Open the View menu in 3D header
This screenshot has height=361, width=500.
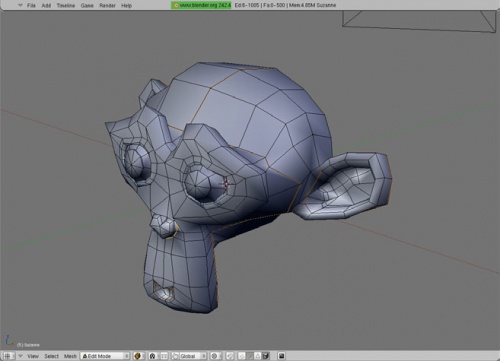pos(33,356)
